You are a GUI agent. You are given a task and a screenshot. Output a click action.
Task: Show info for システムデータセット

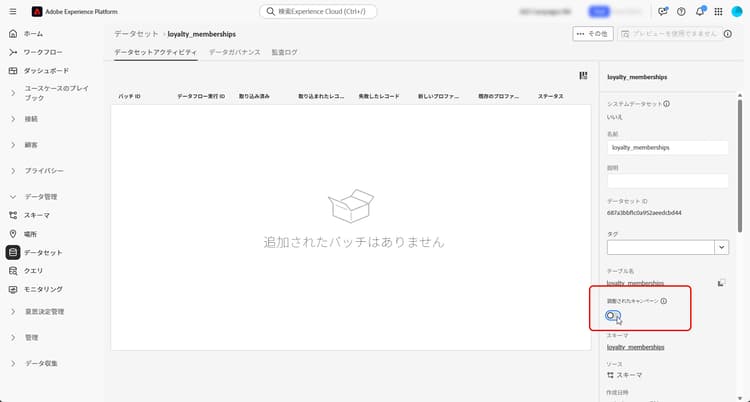(666, 103)
